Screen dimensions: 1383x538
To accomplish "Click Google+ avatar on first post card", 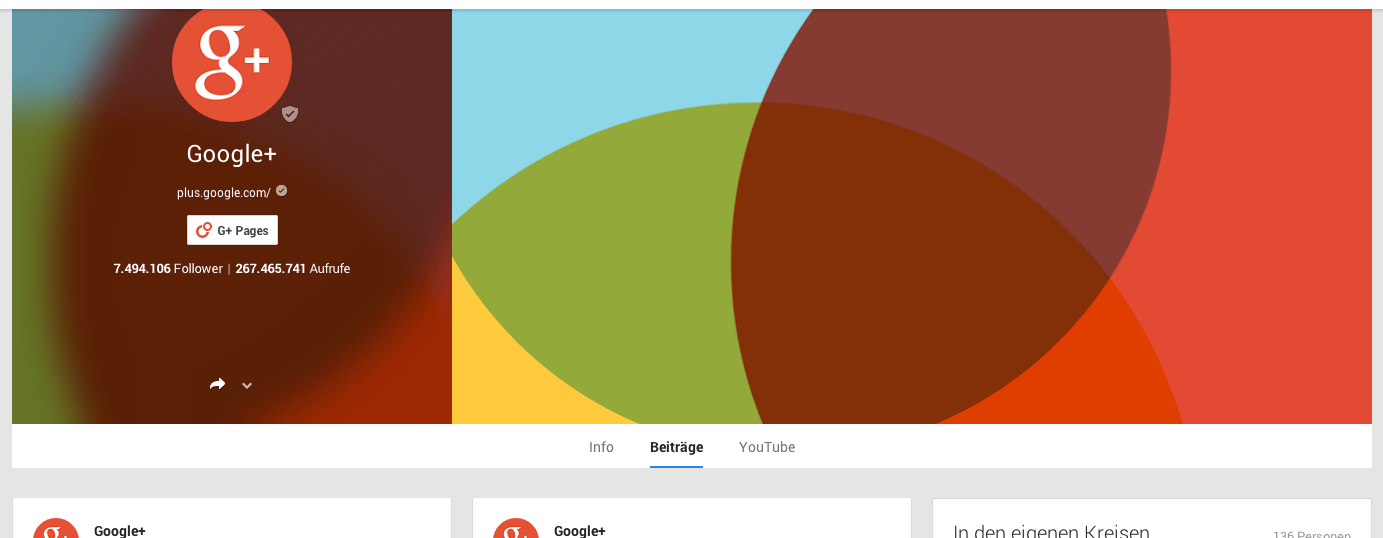I will (x=56, y=528).
